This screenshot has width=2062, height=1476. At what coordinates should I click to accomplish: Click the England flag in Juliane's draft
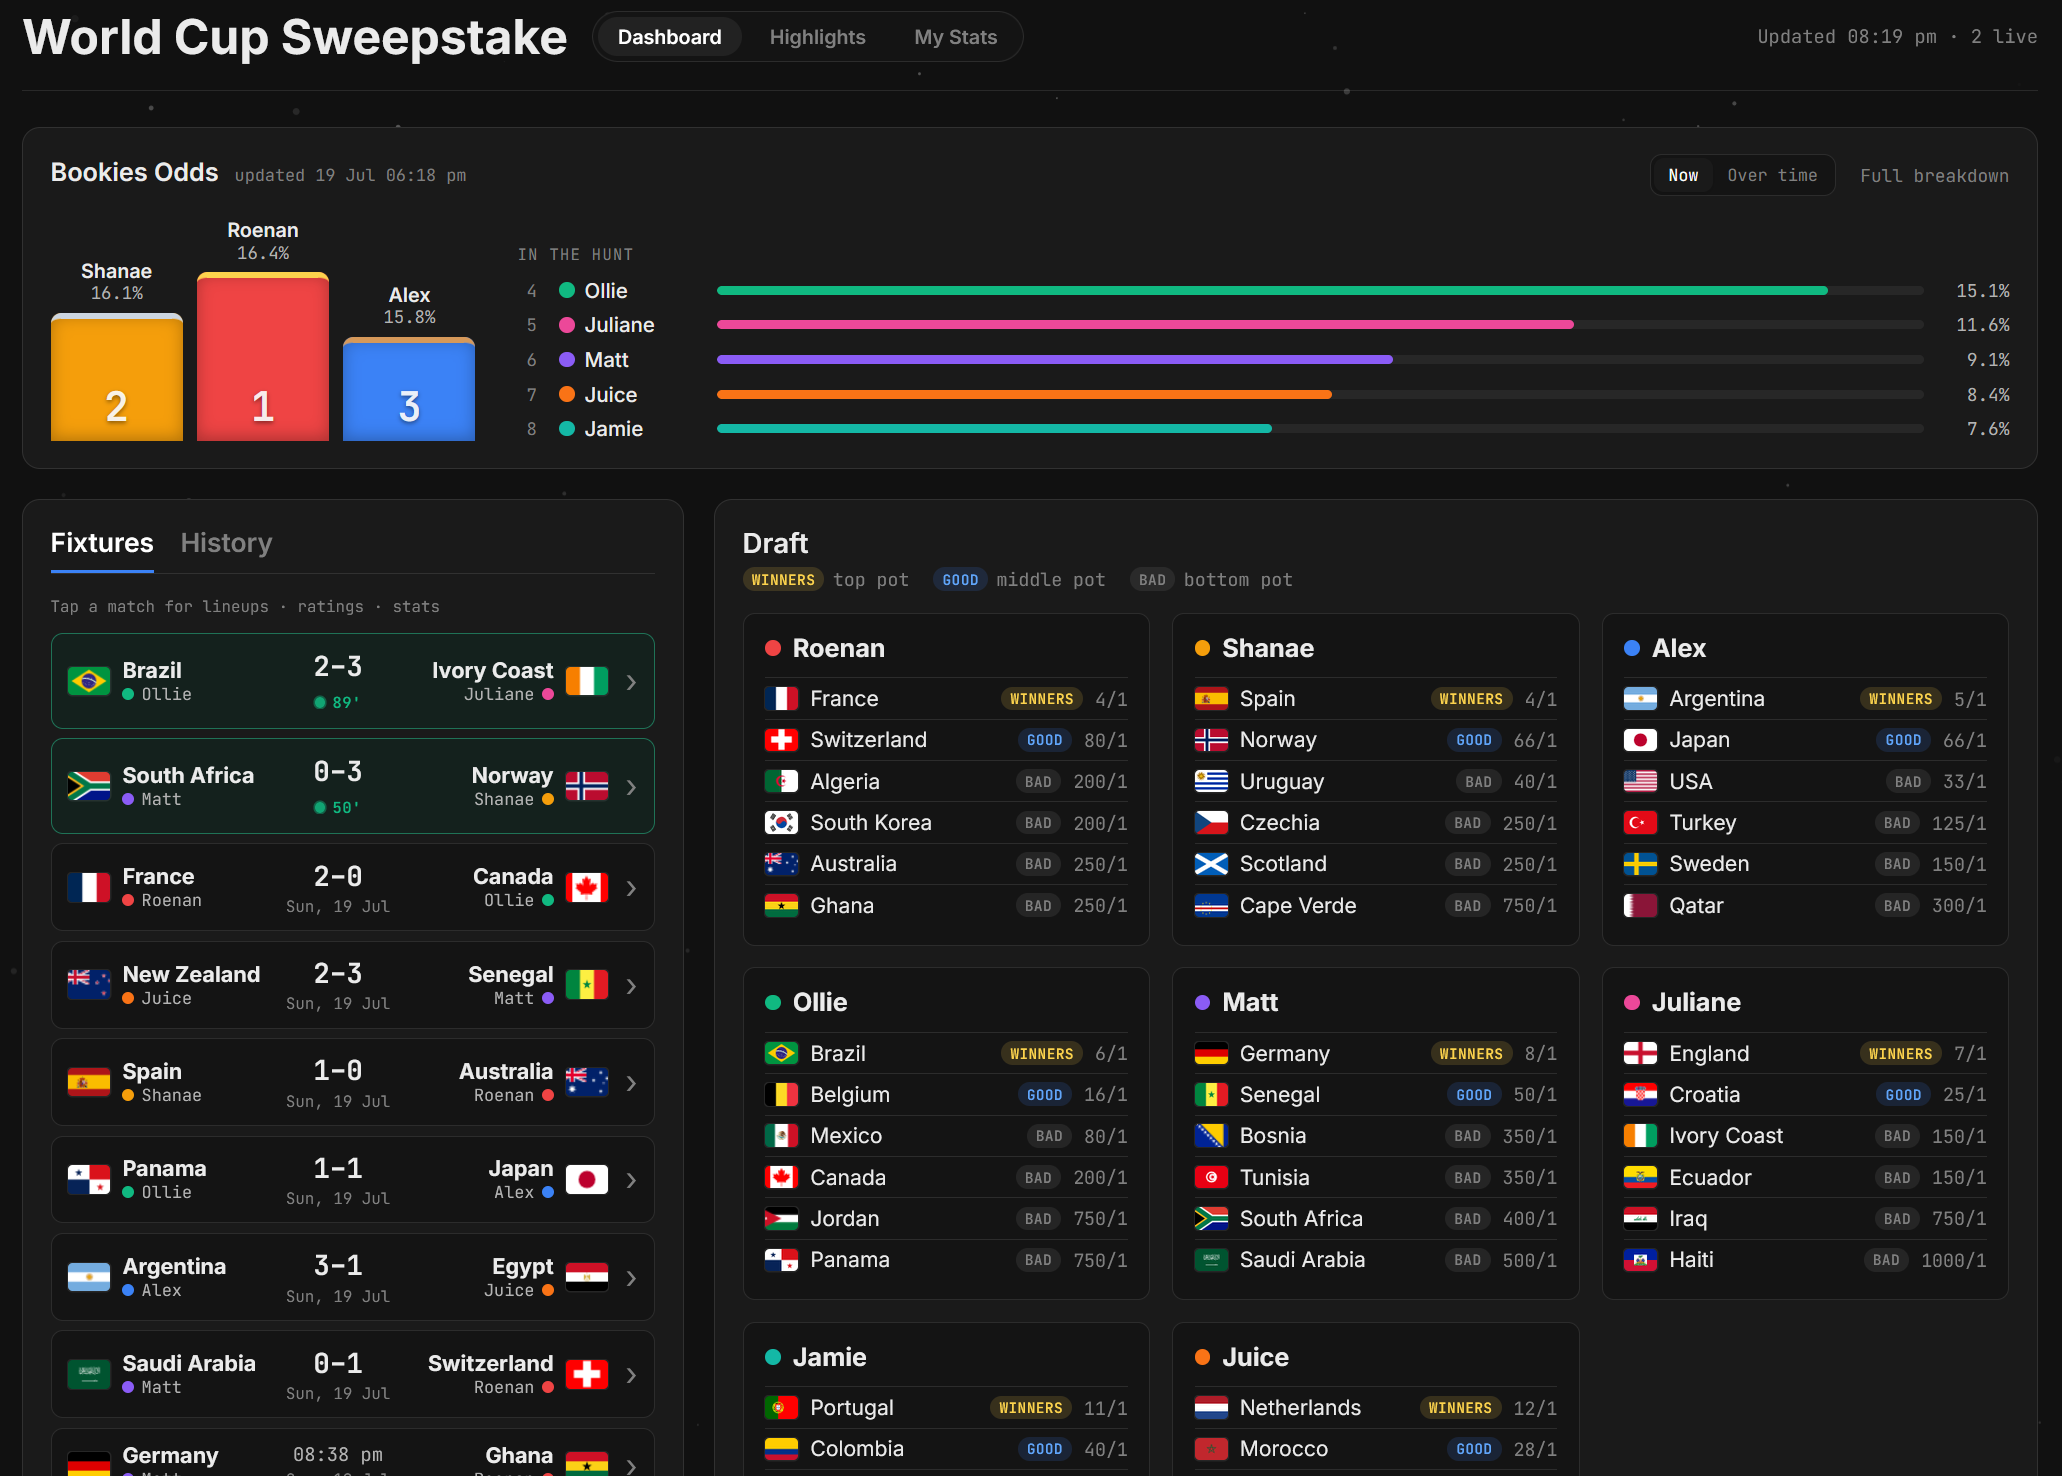[1641, 1054]
